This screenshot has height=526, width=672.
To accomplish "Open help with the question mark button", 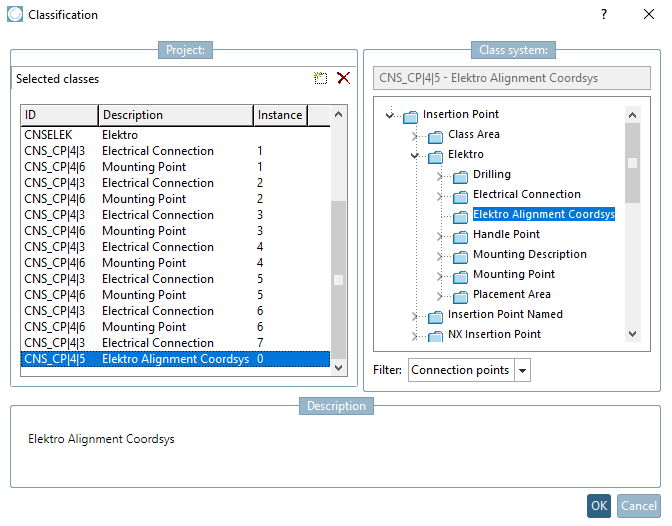I will click(603, 15).
